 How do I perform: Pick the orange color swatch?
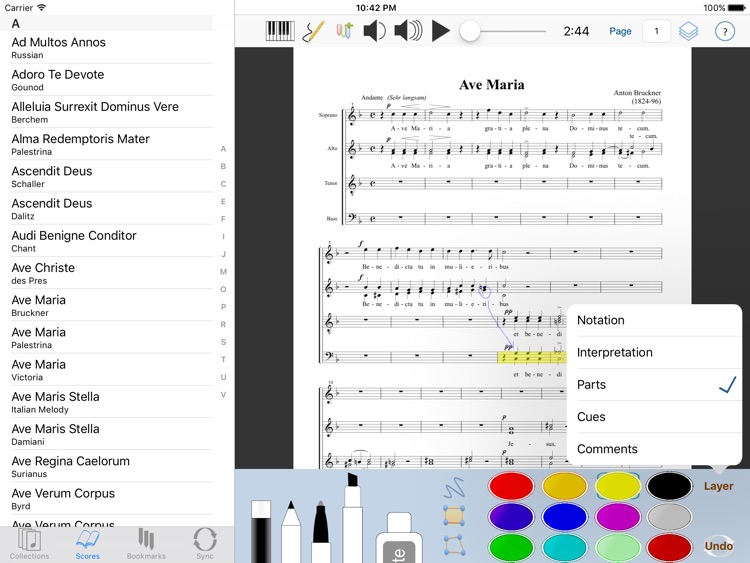pyautogui.click(x=564, y=486)
